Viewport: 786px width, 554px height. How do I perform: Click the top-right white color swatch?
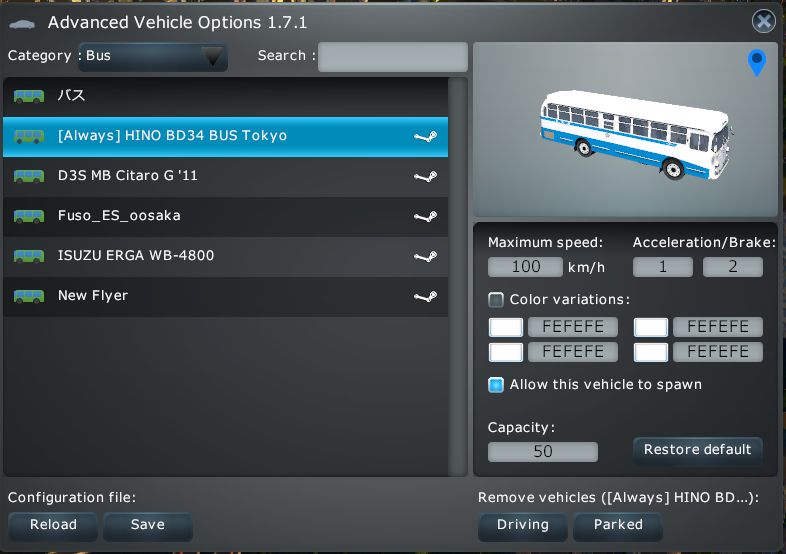[651, 327]
